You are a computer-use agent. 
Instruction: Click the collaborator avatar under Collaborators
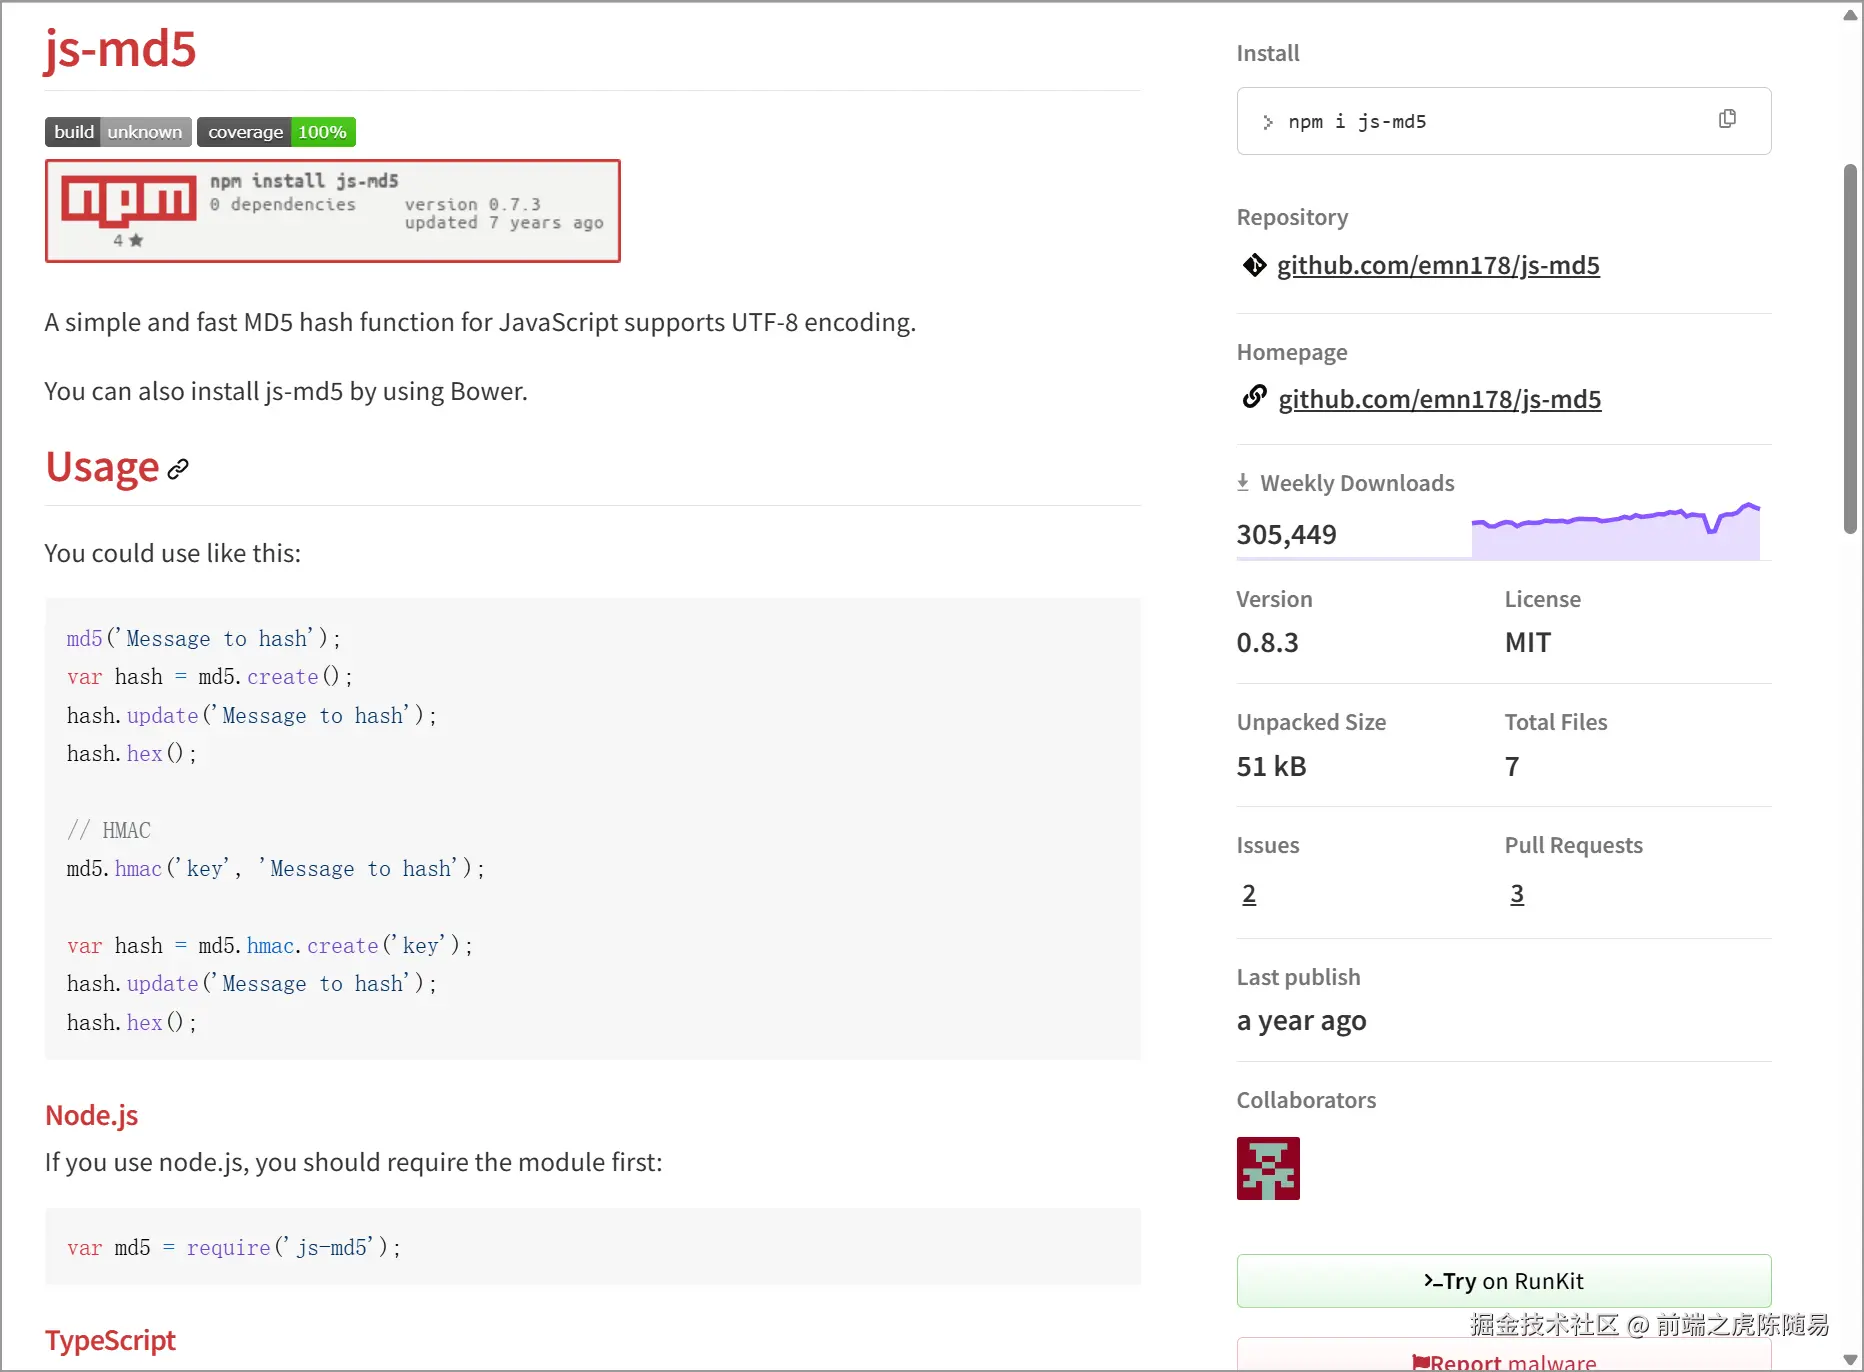pyautogui.click(x=1267, y=1167)
